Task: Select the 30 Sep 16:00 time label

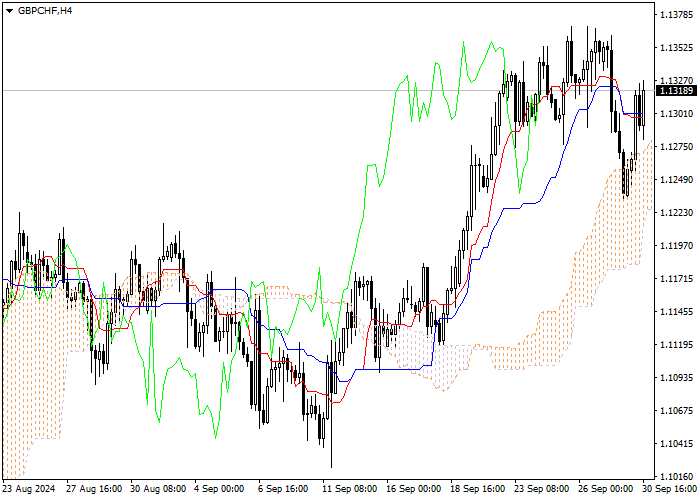Action: click(671, 489)
